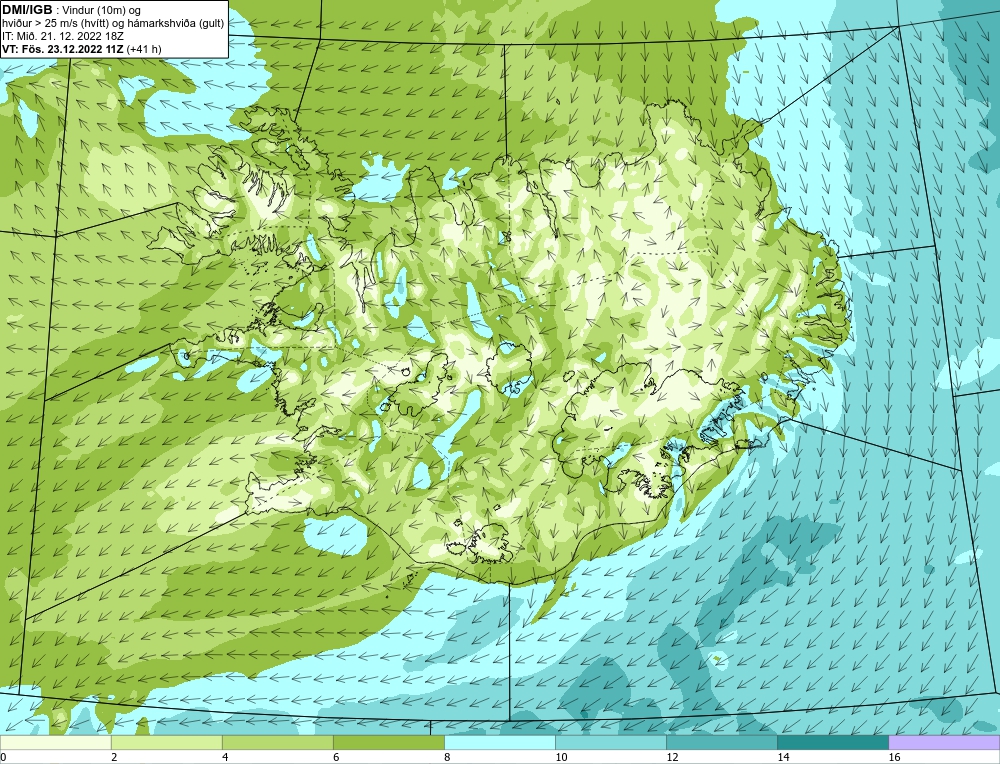Click the purple legend swatch above 16 m/s
Screen dimensions: 1000x764
coord(944,743)
